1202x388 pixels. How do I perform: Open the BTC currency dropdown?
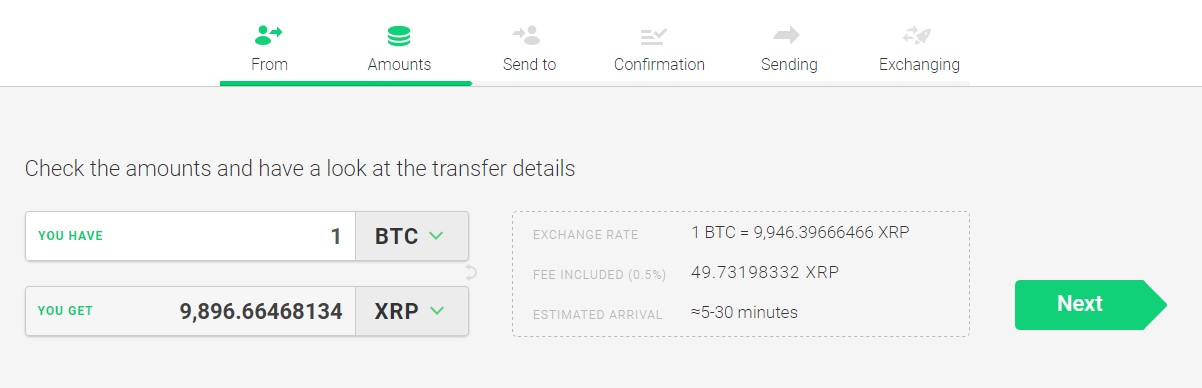tap(412, 237)
